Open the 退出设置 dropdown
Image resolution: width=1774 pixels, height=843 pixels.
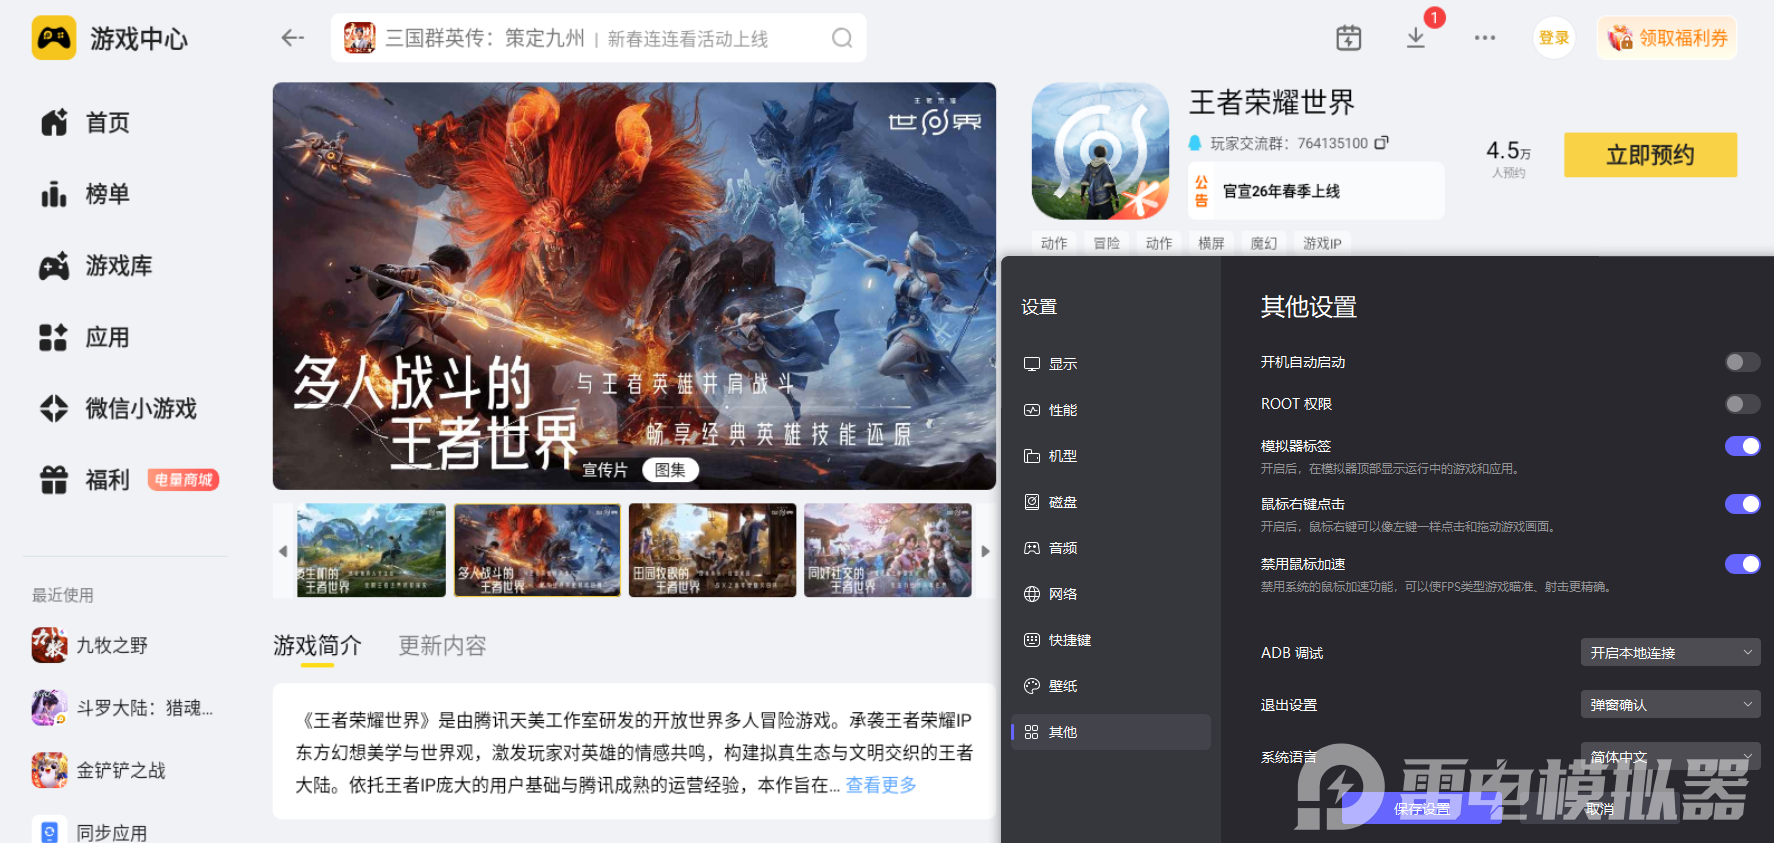click(1670, 704)
